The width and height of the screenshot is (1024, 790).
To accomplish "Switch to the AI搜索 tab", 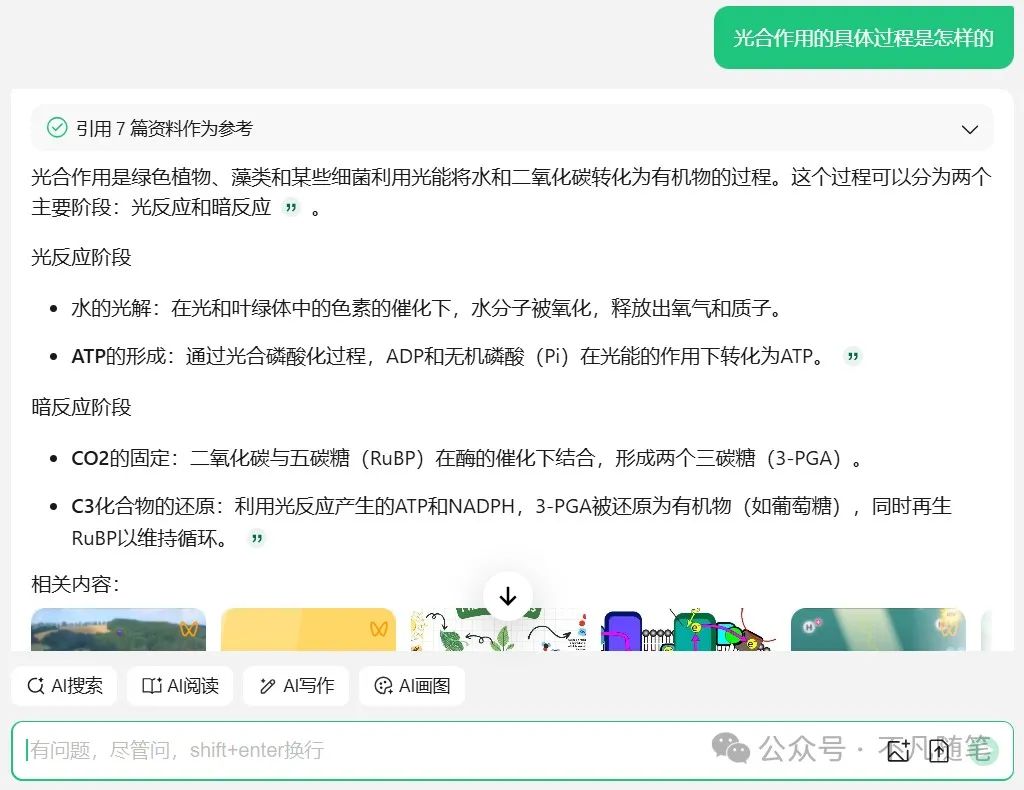I will (x=63, y=686).
